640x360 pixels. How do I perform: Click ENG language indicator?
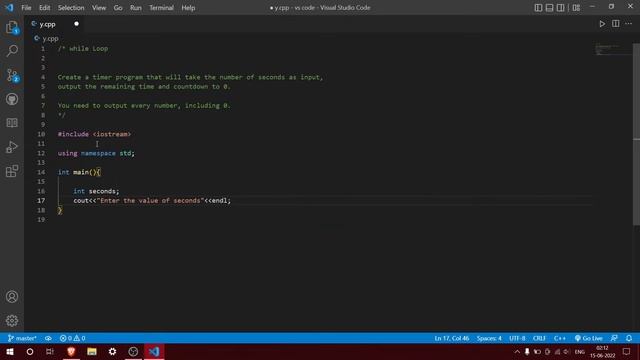point(579,352)
